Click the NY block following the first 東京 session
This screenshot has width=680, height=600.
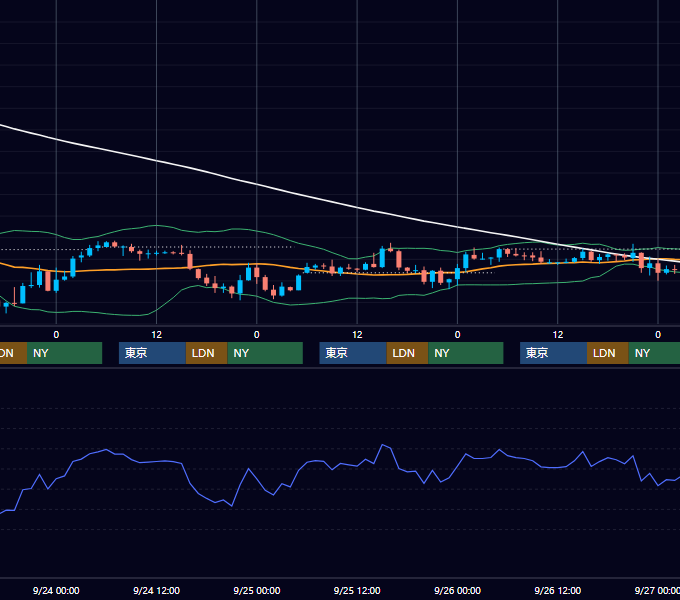point(265,353)
